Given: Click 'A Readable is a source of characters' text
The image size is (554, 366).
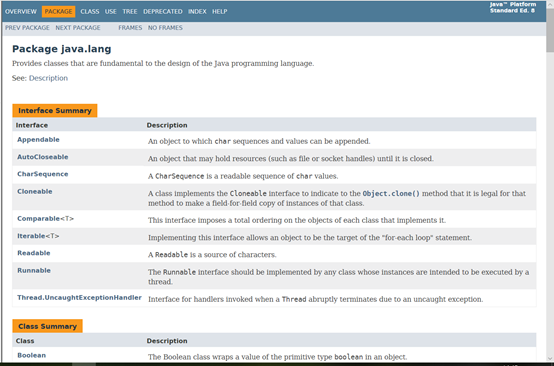Looking at the screenshot, I should pyautogui.click(x=212, y=255).
